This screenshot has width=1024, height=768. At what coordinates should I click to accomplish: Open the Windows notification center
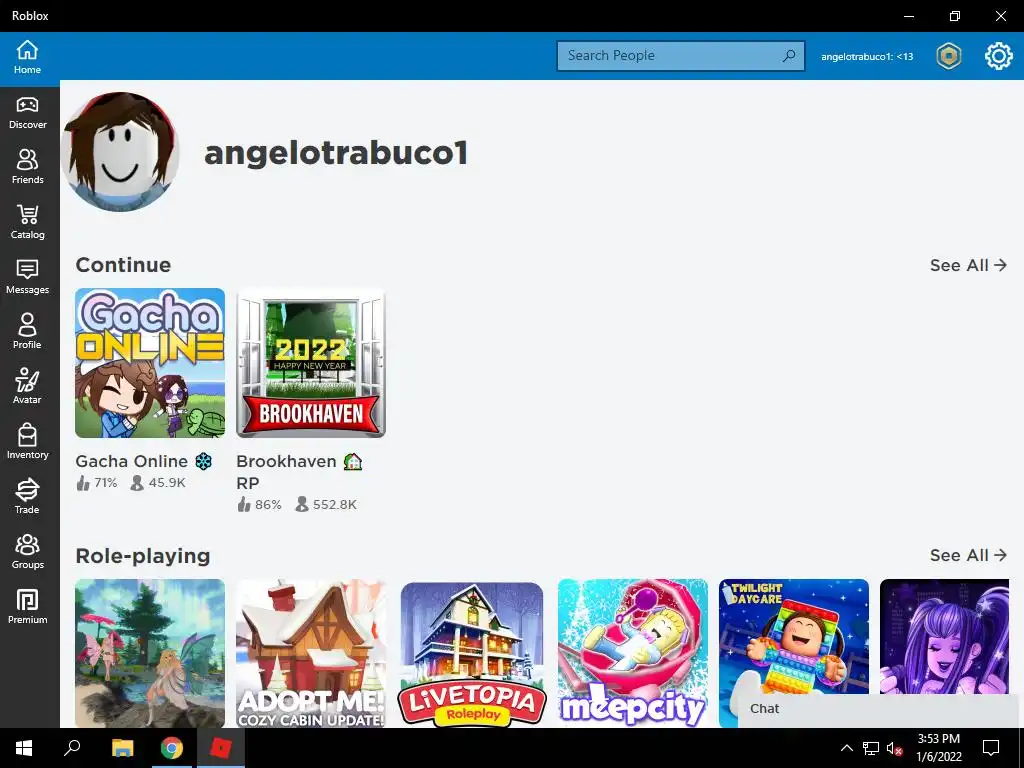[991, 748]
